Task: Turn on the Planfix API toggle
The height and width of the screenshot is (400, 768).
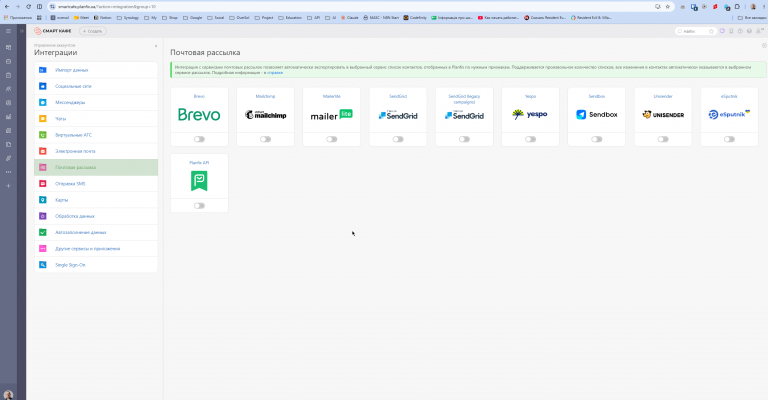Action: (x=199, y=206)
